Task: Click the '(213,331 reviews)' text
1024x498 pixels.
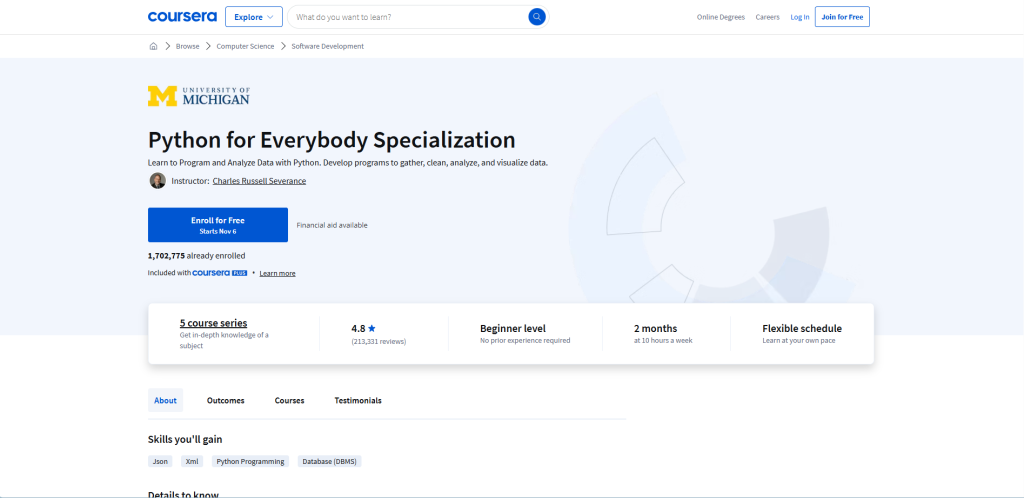Action: click(x=379, y=341)
